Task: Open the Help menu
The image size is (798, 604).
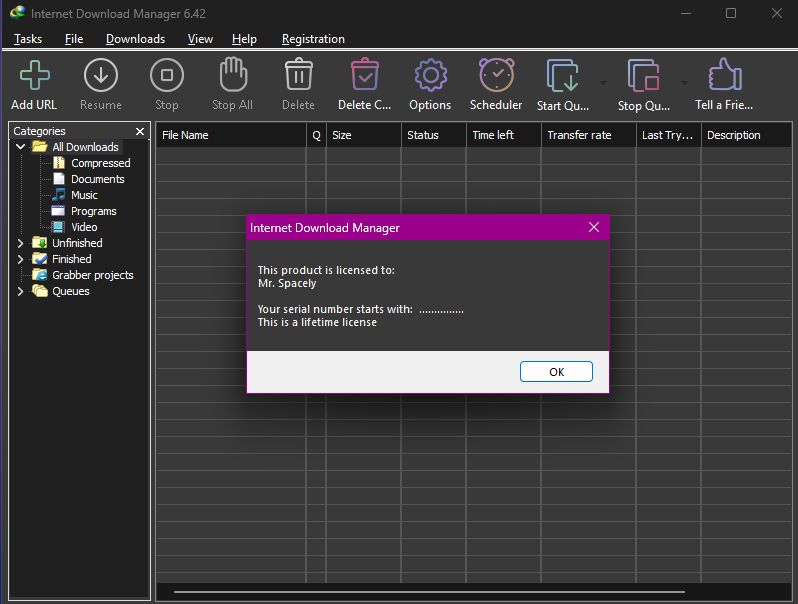Action: point(244,39)
